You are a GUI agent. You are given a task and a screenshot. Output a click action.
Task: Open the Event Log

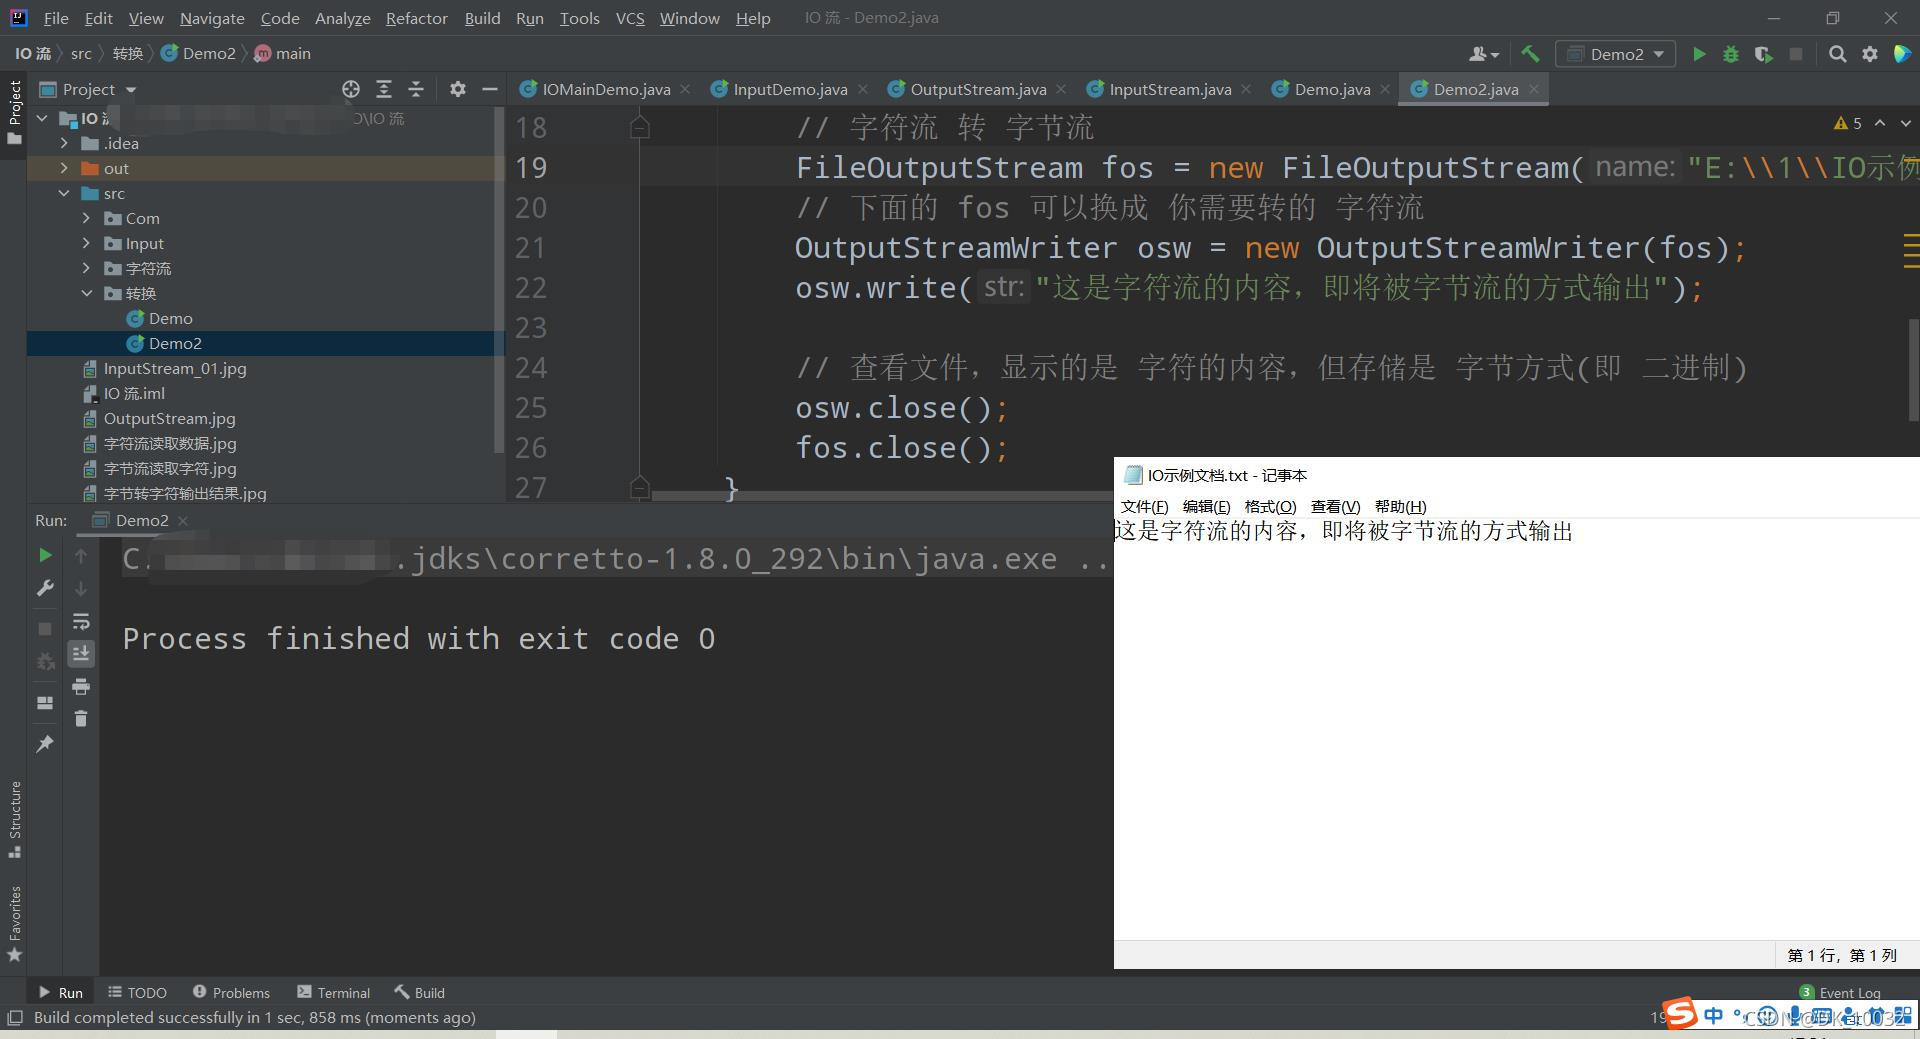point(1840,992)
